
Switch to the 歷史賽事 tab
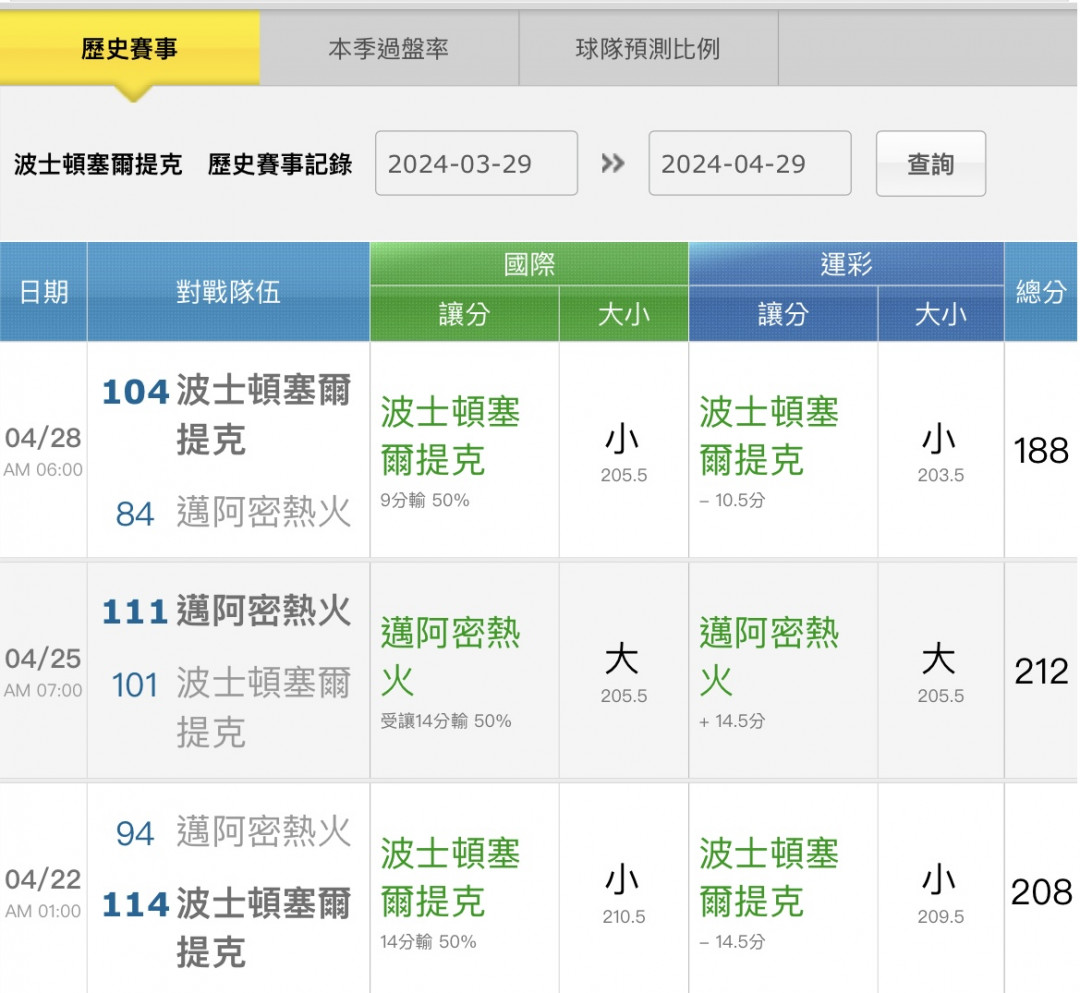click(129, 48)
